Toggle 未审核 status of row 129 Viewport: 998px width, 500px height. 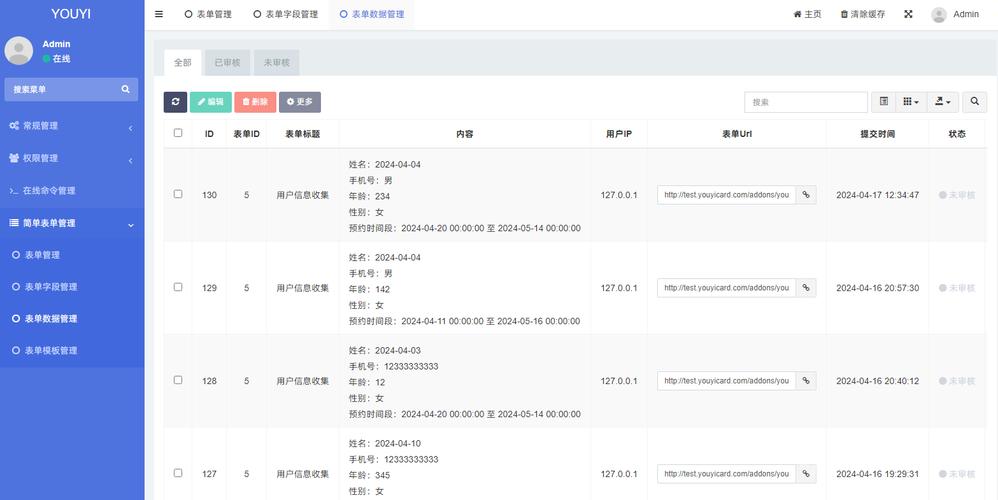click(x=957, y=288)
